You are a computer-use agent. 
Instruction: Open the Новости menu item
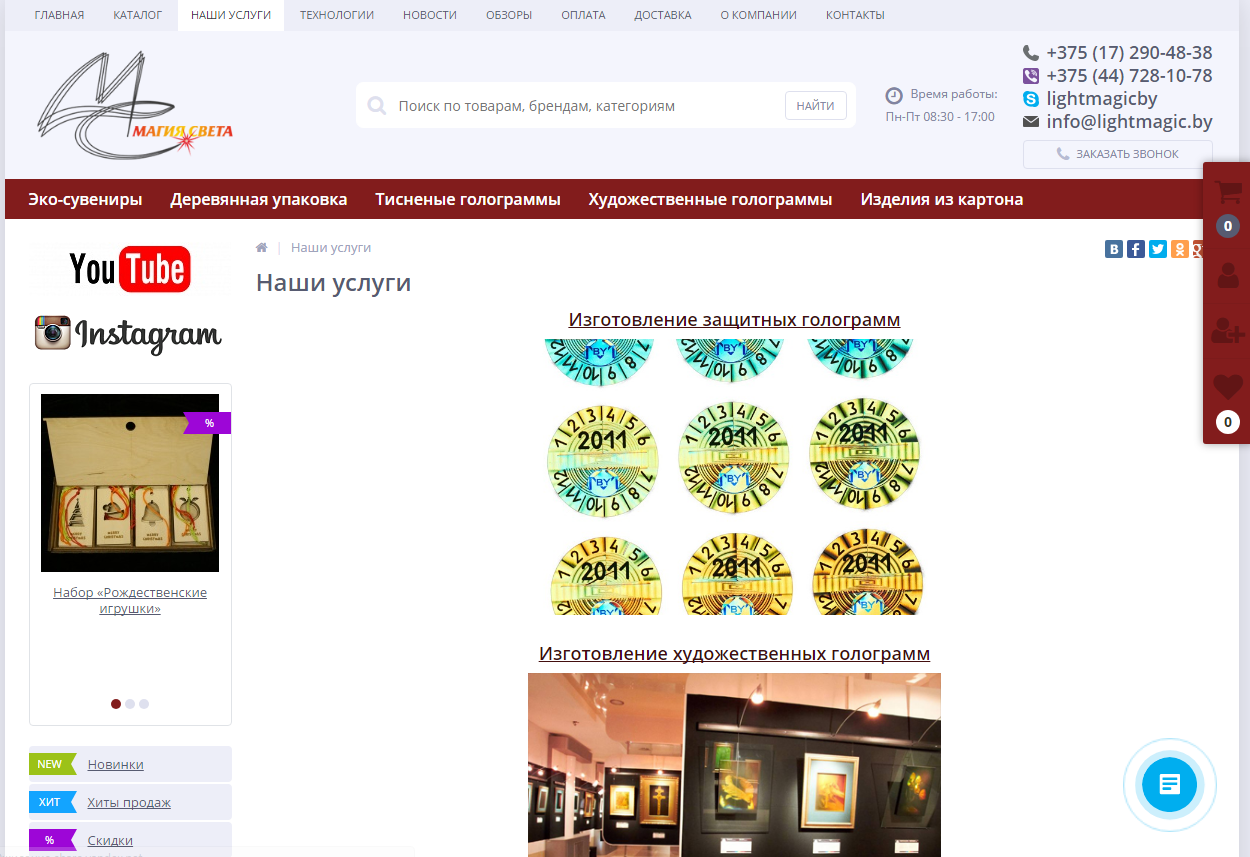click(x=430, y=15)
